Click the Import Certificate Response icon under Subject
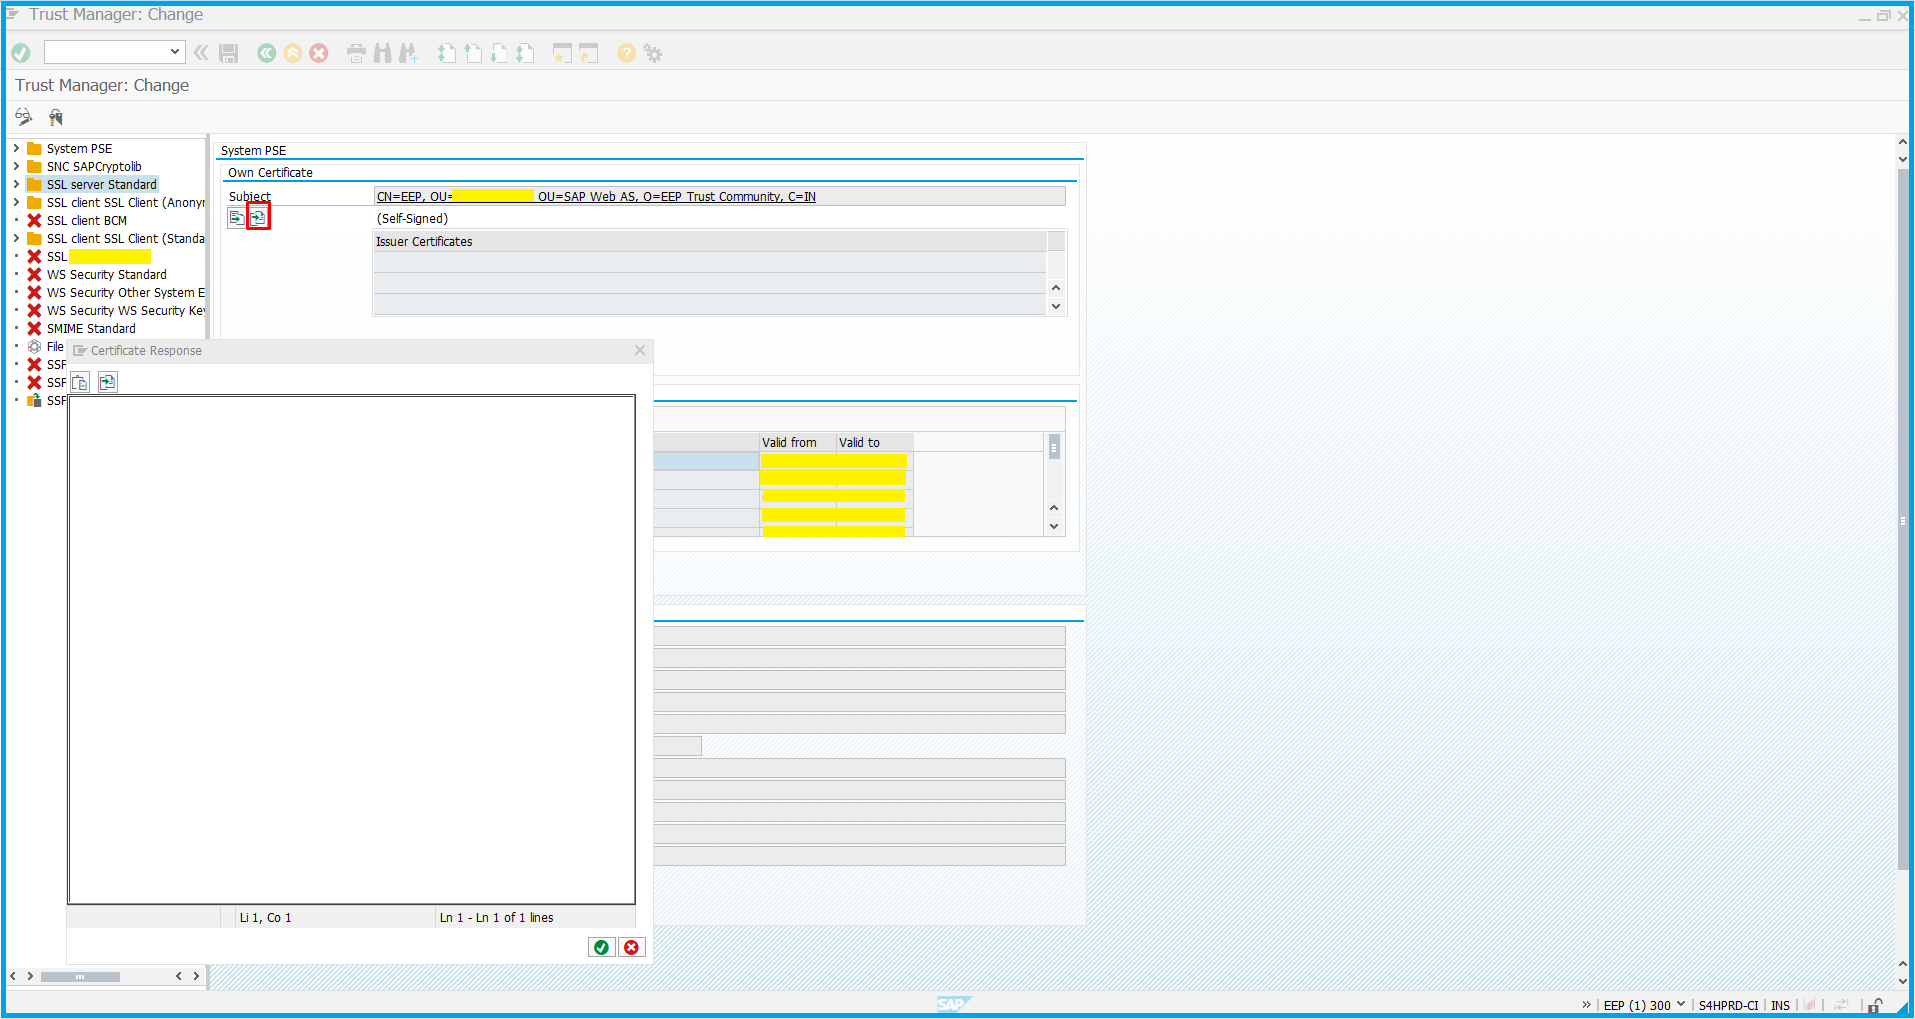Viewport: 1915px width, 1019px height. (258, 217)
